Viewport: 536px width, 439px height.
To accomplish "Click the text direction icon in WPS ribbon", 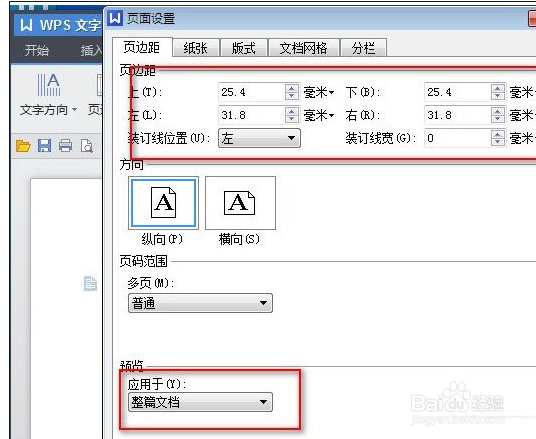I will [x=49, y=85].
